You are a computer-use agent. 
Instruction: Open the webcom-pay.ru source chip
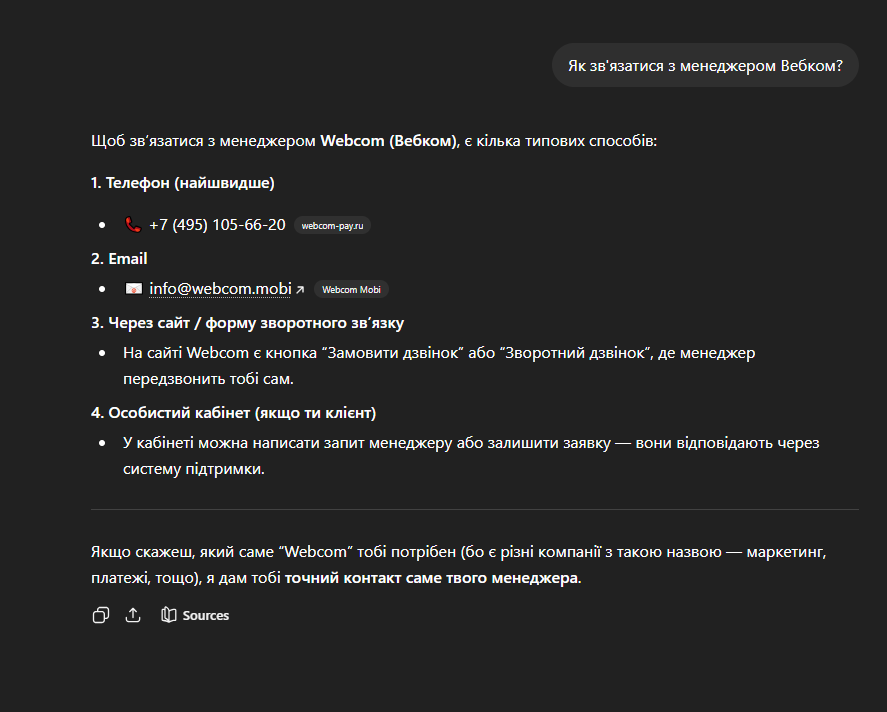tap(333, 226)
